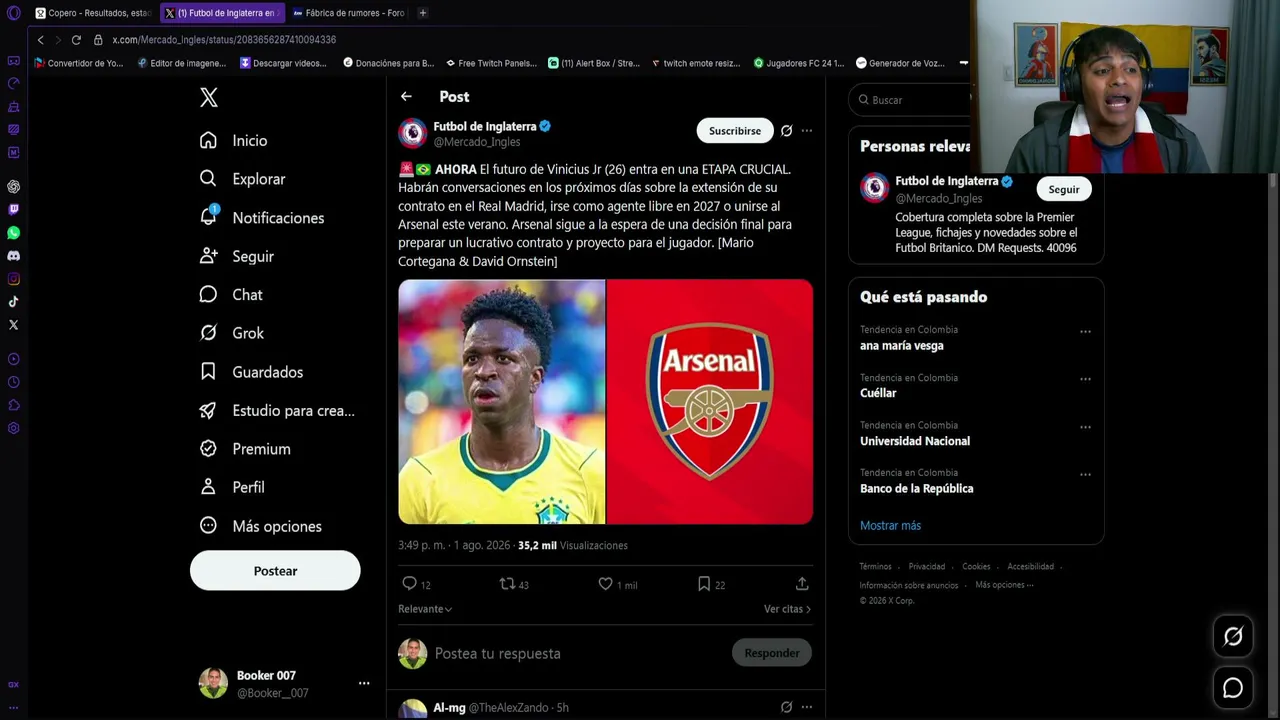
Task: Click the Responder button
Action: click(x=772, y=653)
